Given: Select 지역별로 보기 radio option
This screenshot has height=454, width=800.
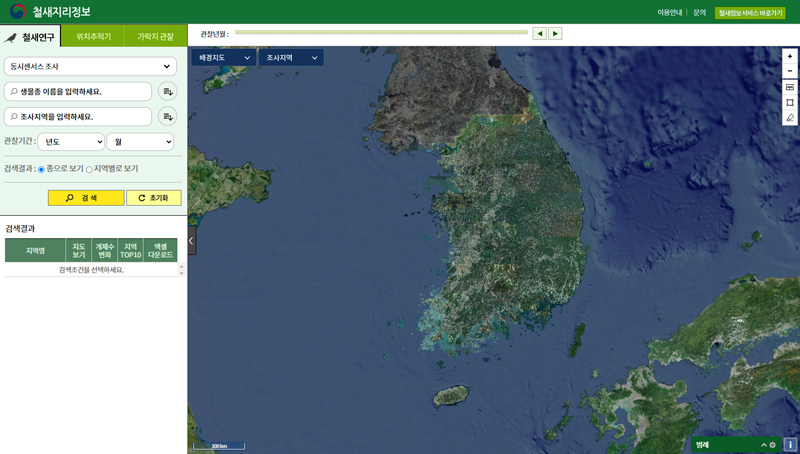Looking at the screenshot, I should point(89,169).
